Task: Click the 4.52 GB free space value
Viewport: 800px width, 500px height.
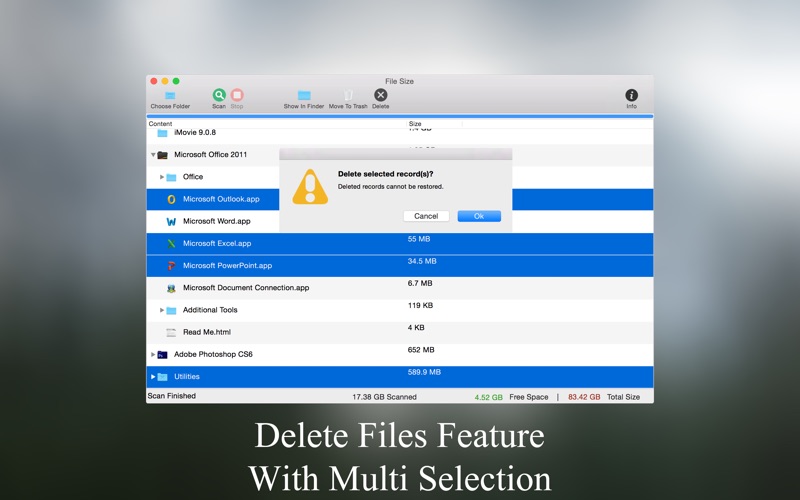Action: click(488, 397)
